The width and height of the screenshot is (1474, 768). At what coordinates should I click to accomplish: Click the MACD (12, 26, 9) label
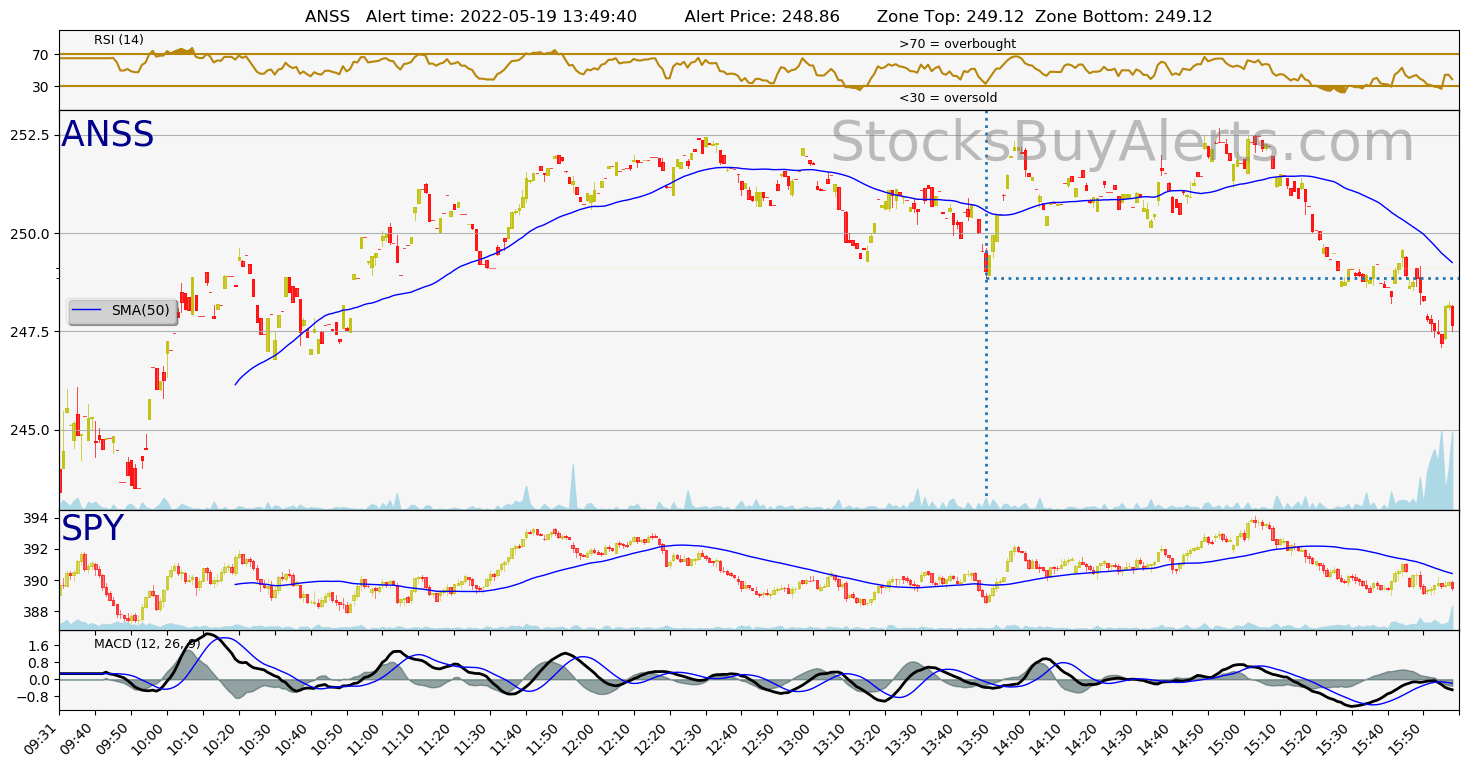(147, 643)
